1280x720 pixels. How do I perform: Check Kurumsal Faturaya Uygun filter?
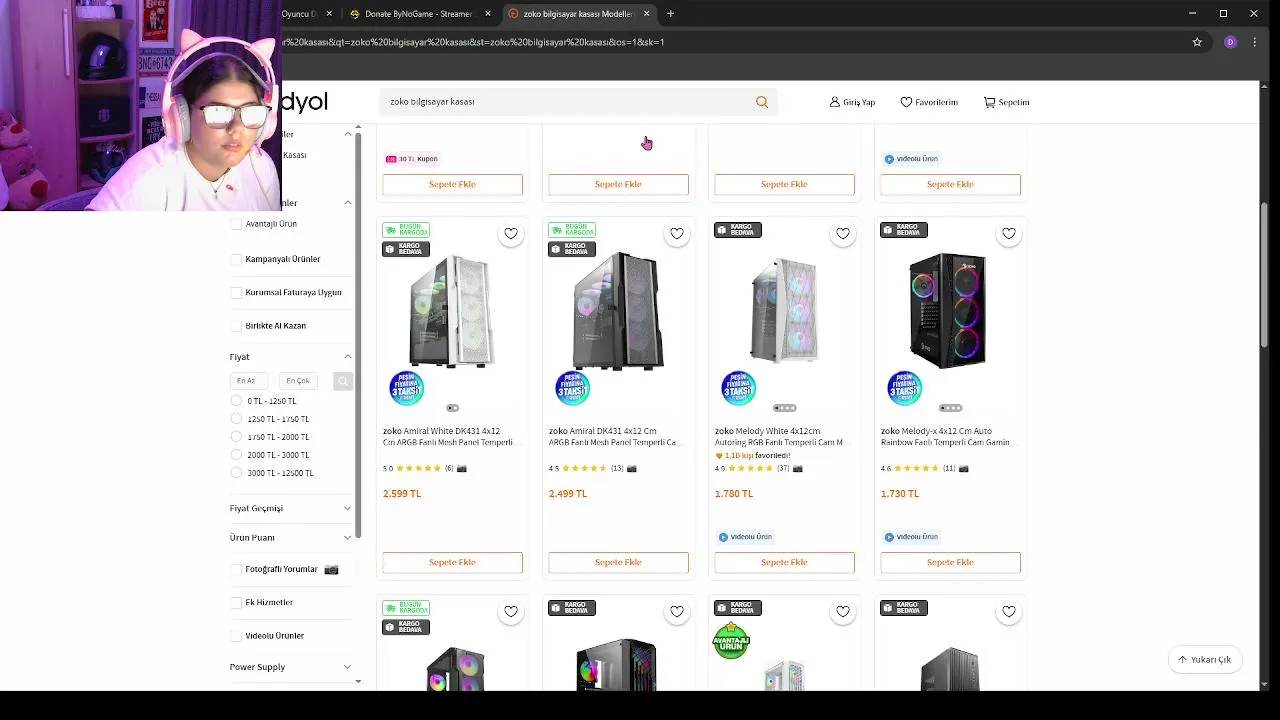click(x=237, y=293)
